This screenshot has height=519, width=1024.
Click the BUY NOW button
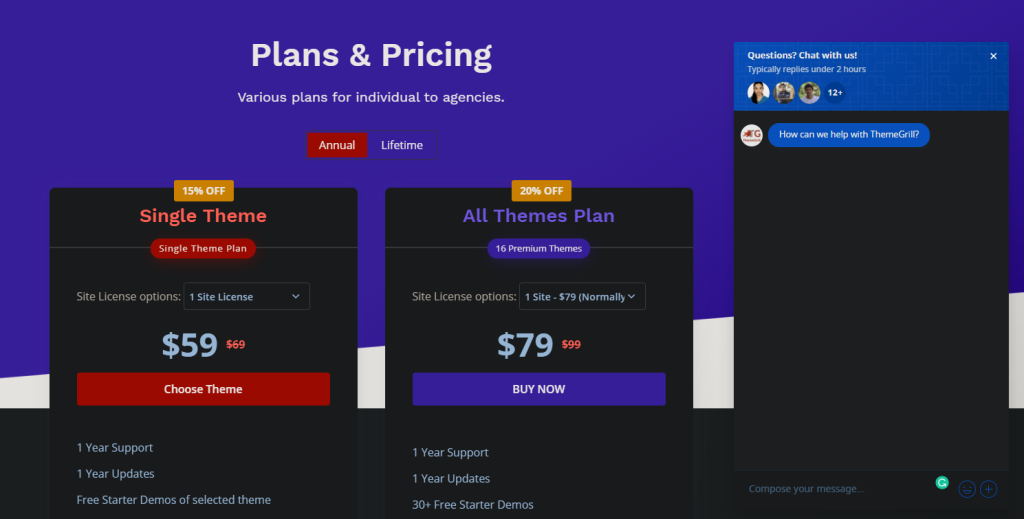pyautogui.click(x=539, y=389)
